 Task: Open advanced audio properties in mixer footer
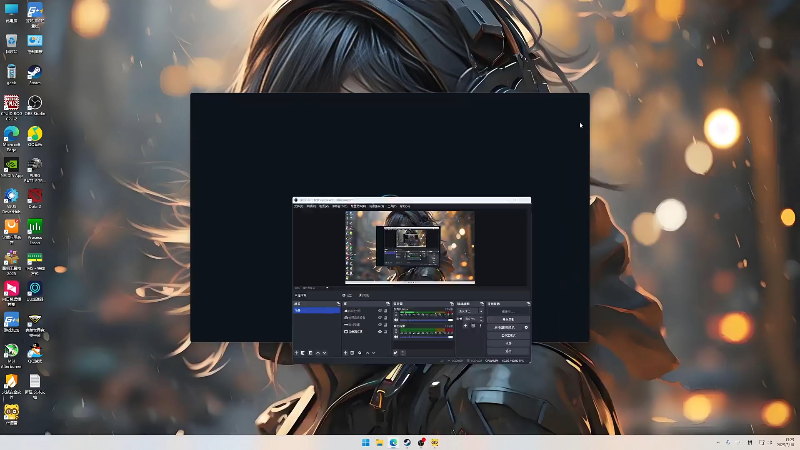[x=395, y=353]
